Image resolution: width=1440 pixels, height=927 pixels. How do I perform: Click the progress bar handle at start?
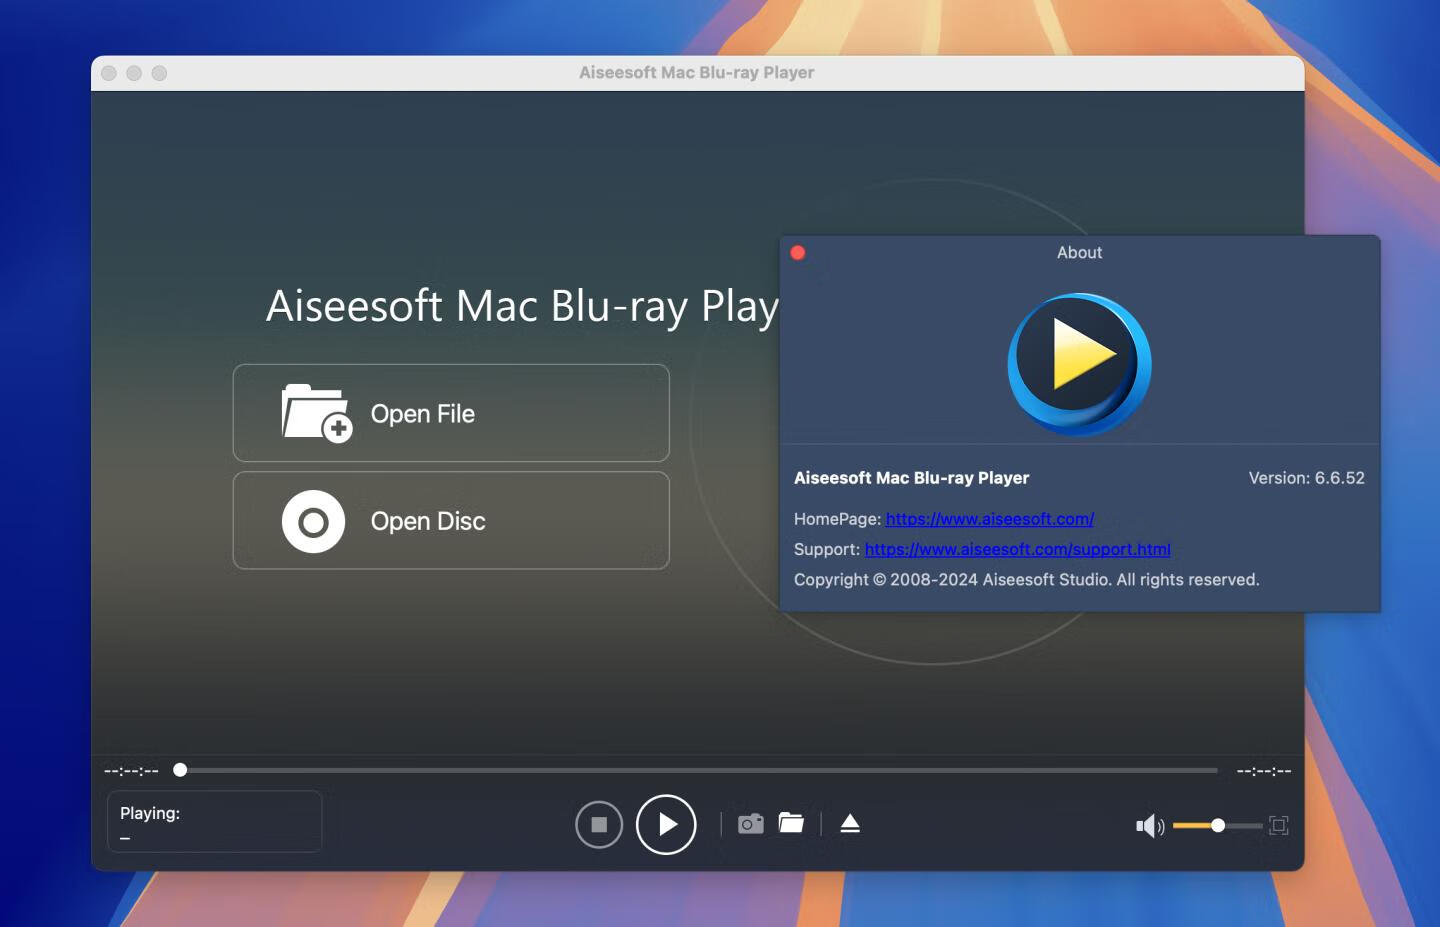[180, 770]
